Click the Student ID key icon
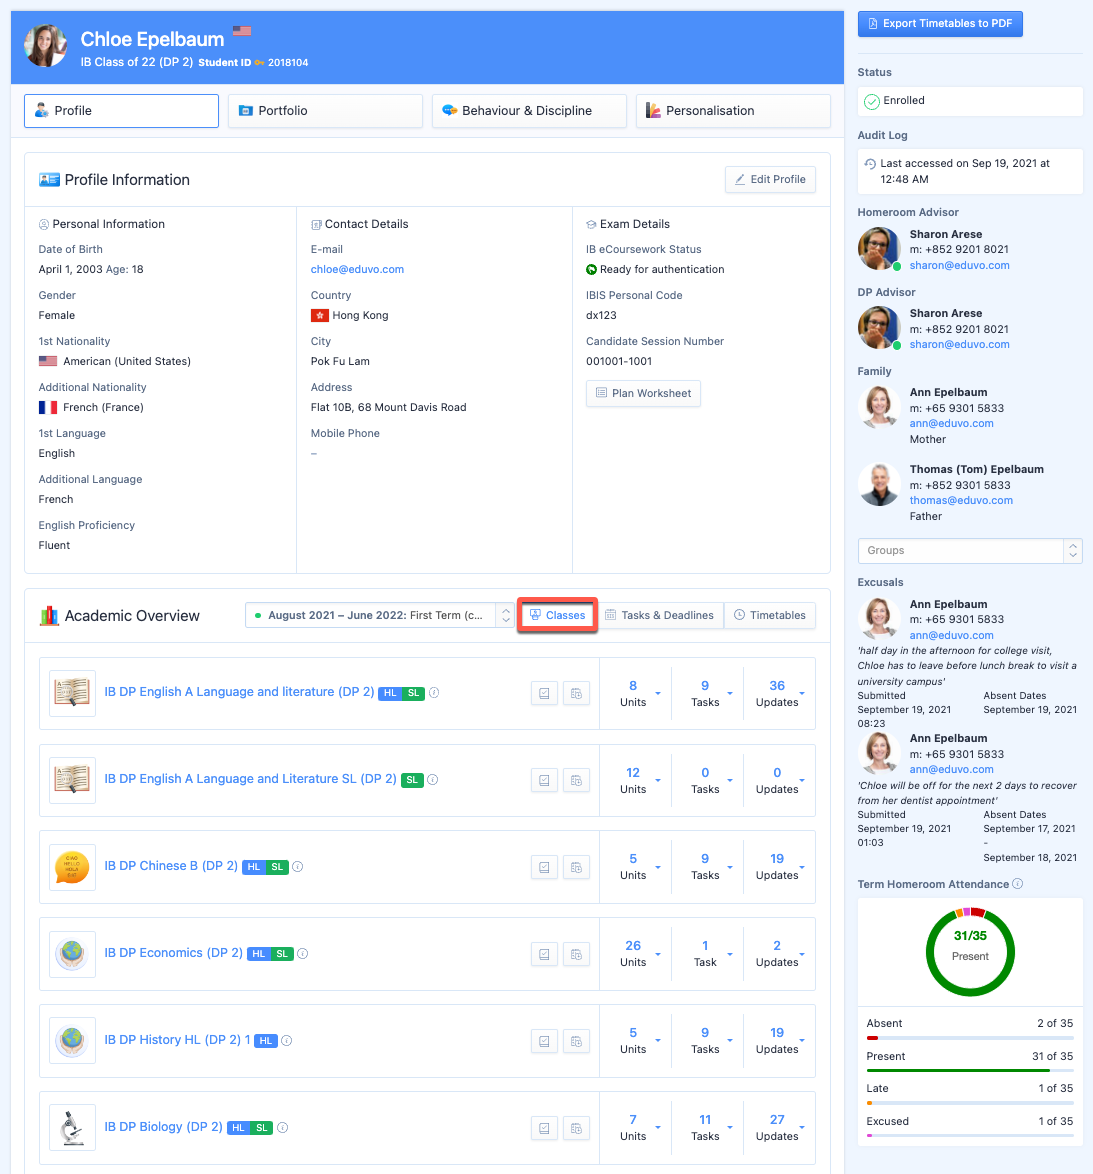Screen dimensions: 1093x1174 [x=260, y=63]
